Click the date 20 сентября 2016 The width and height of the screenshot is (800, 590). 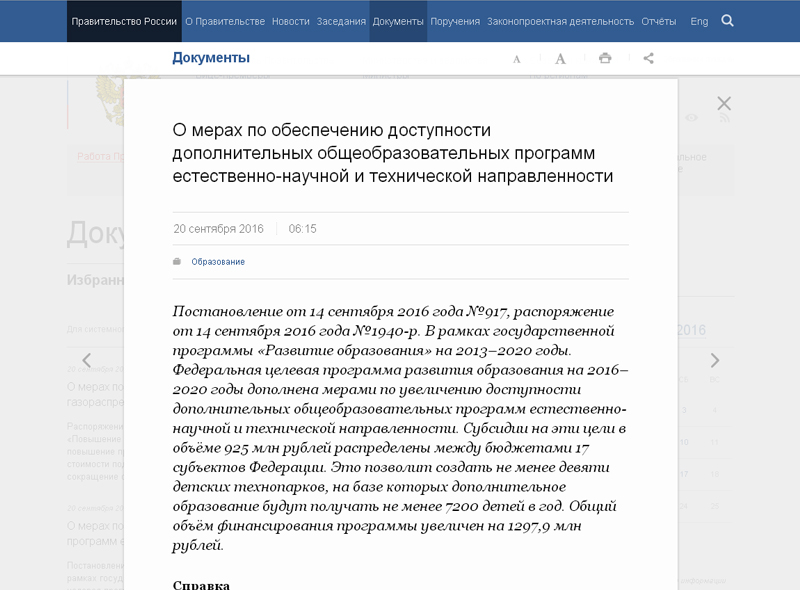pyautogui.click(x=218, y=229)
